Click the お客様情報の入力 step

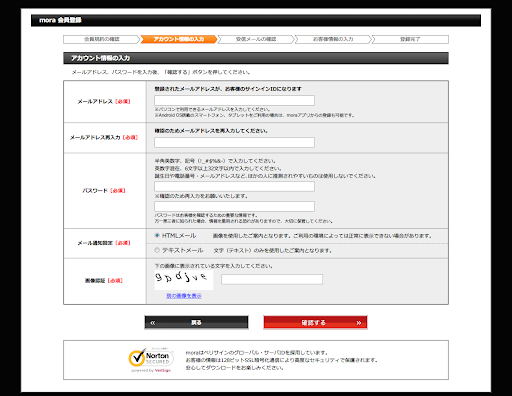[333, 39]
